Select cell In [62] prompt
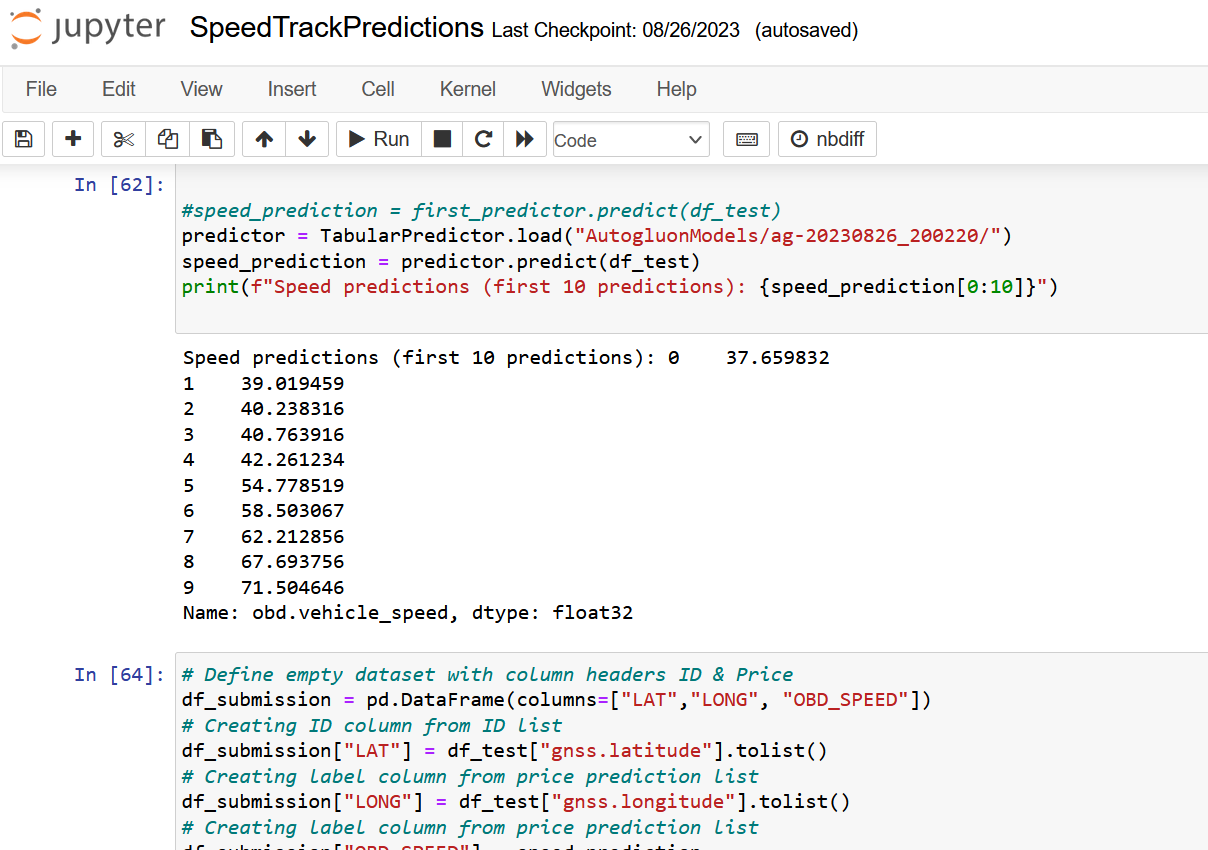 tap(119, 185)
